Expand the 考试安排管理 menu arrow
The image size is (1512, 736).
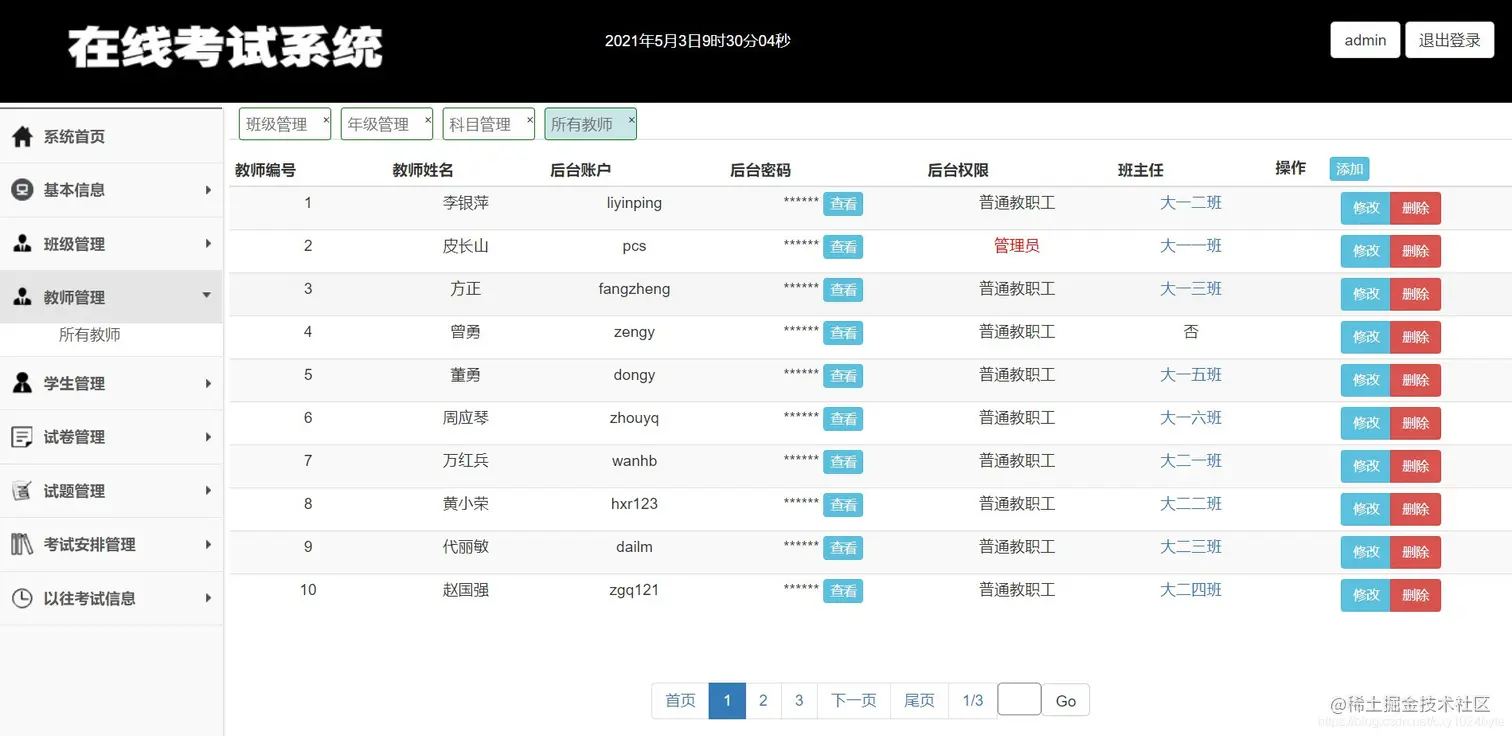[x=208, y=544]
